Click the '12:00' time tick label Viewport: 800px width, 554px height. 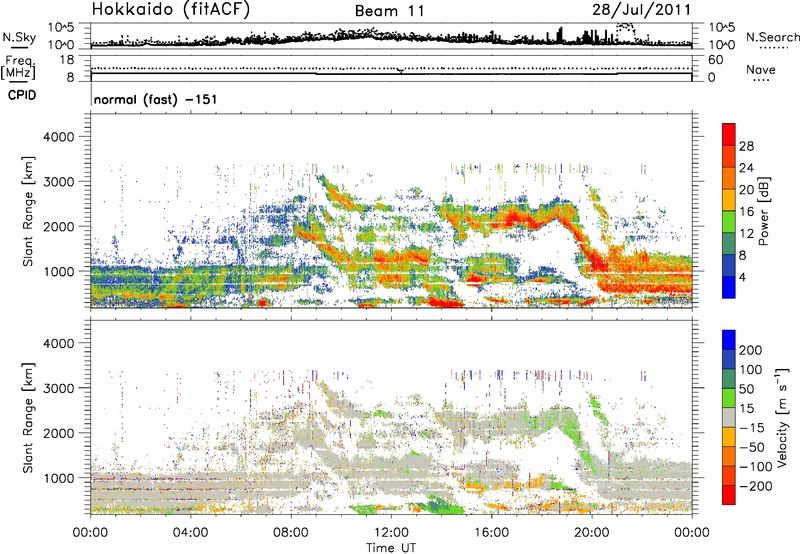391,533
